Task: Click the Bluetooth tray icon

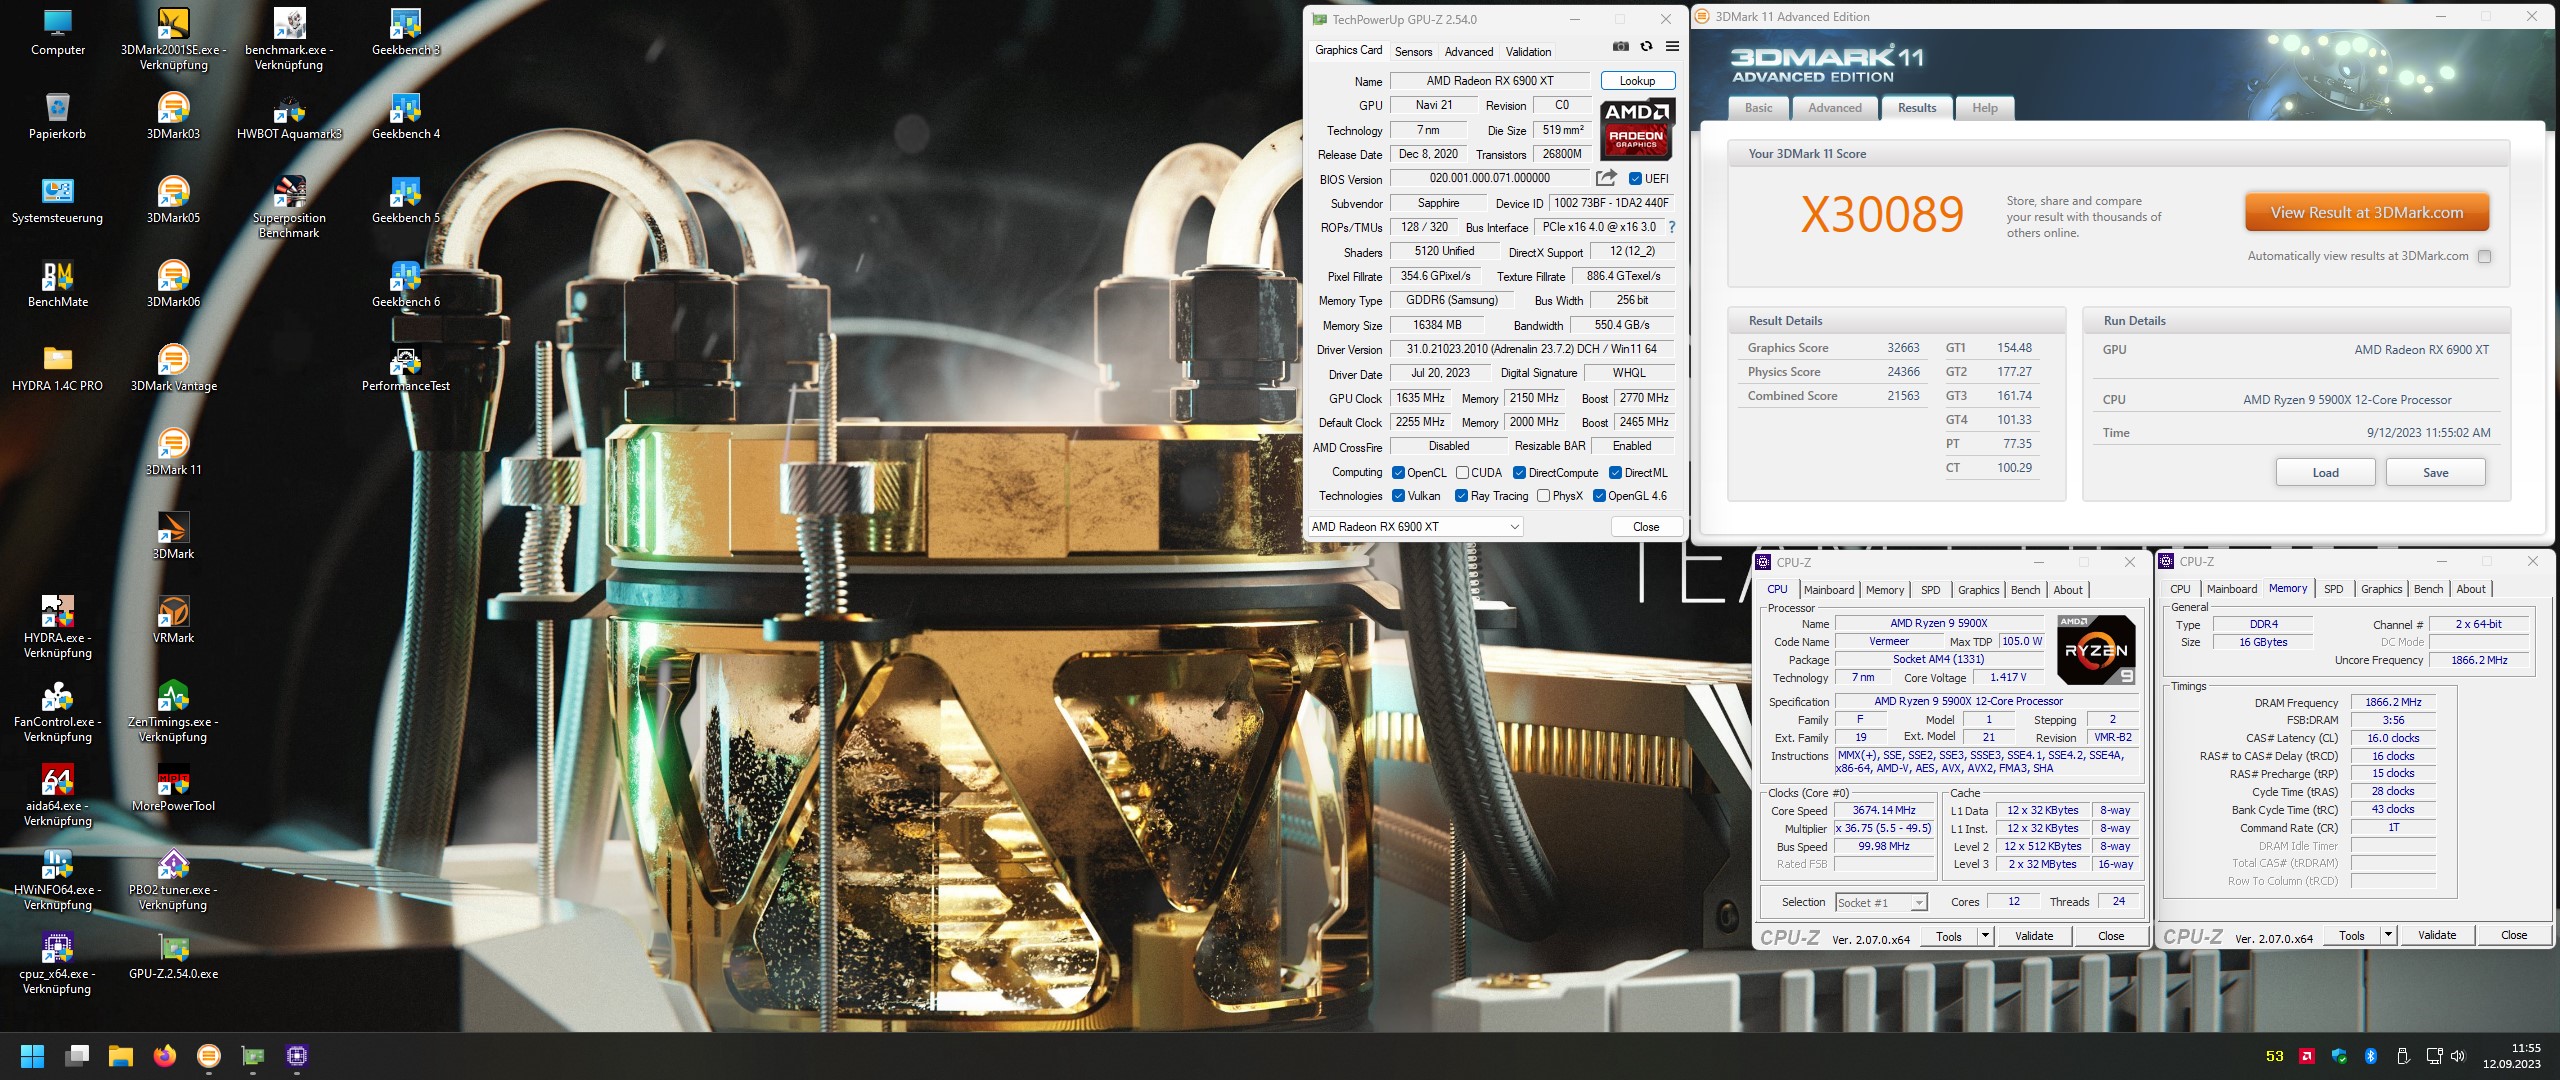Action: click(x=2371, y=1056)
